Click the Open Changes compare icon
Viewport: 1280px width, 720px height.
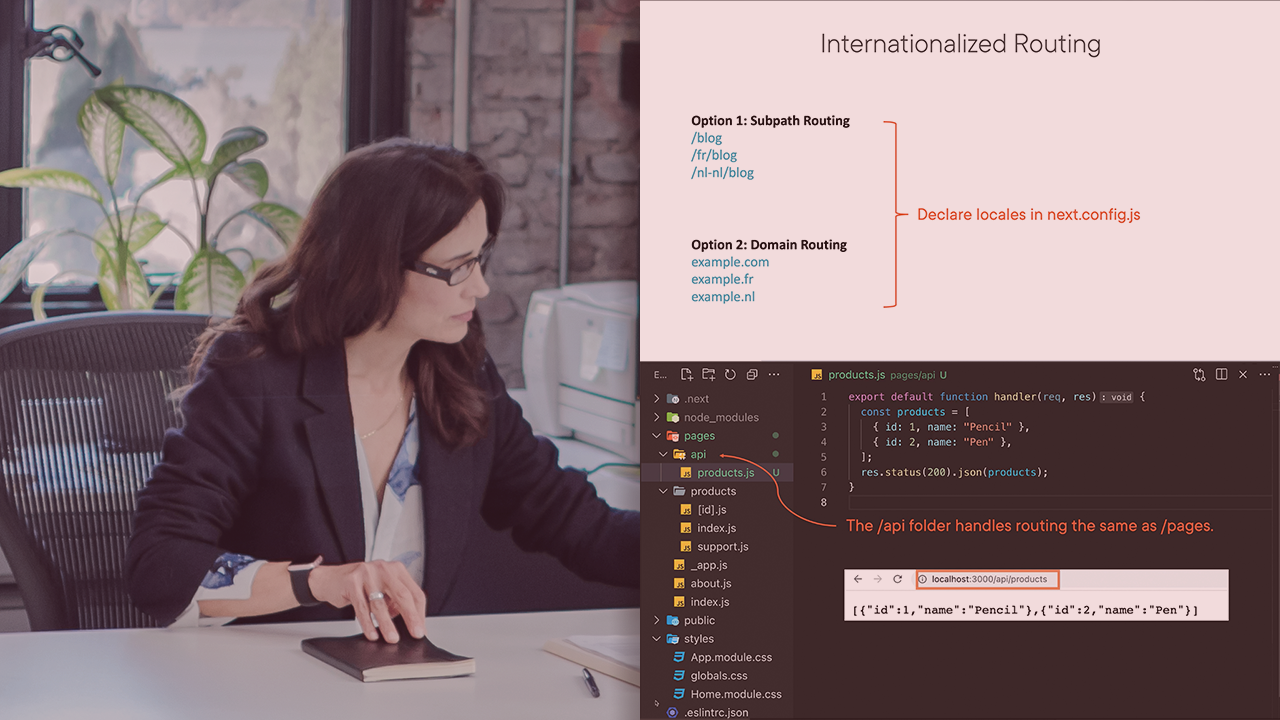(x=1199, y=375)
